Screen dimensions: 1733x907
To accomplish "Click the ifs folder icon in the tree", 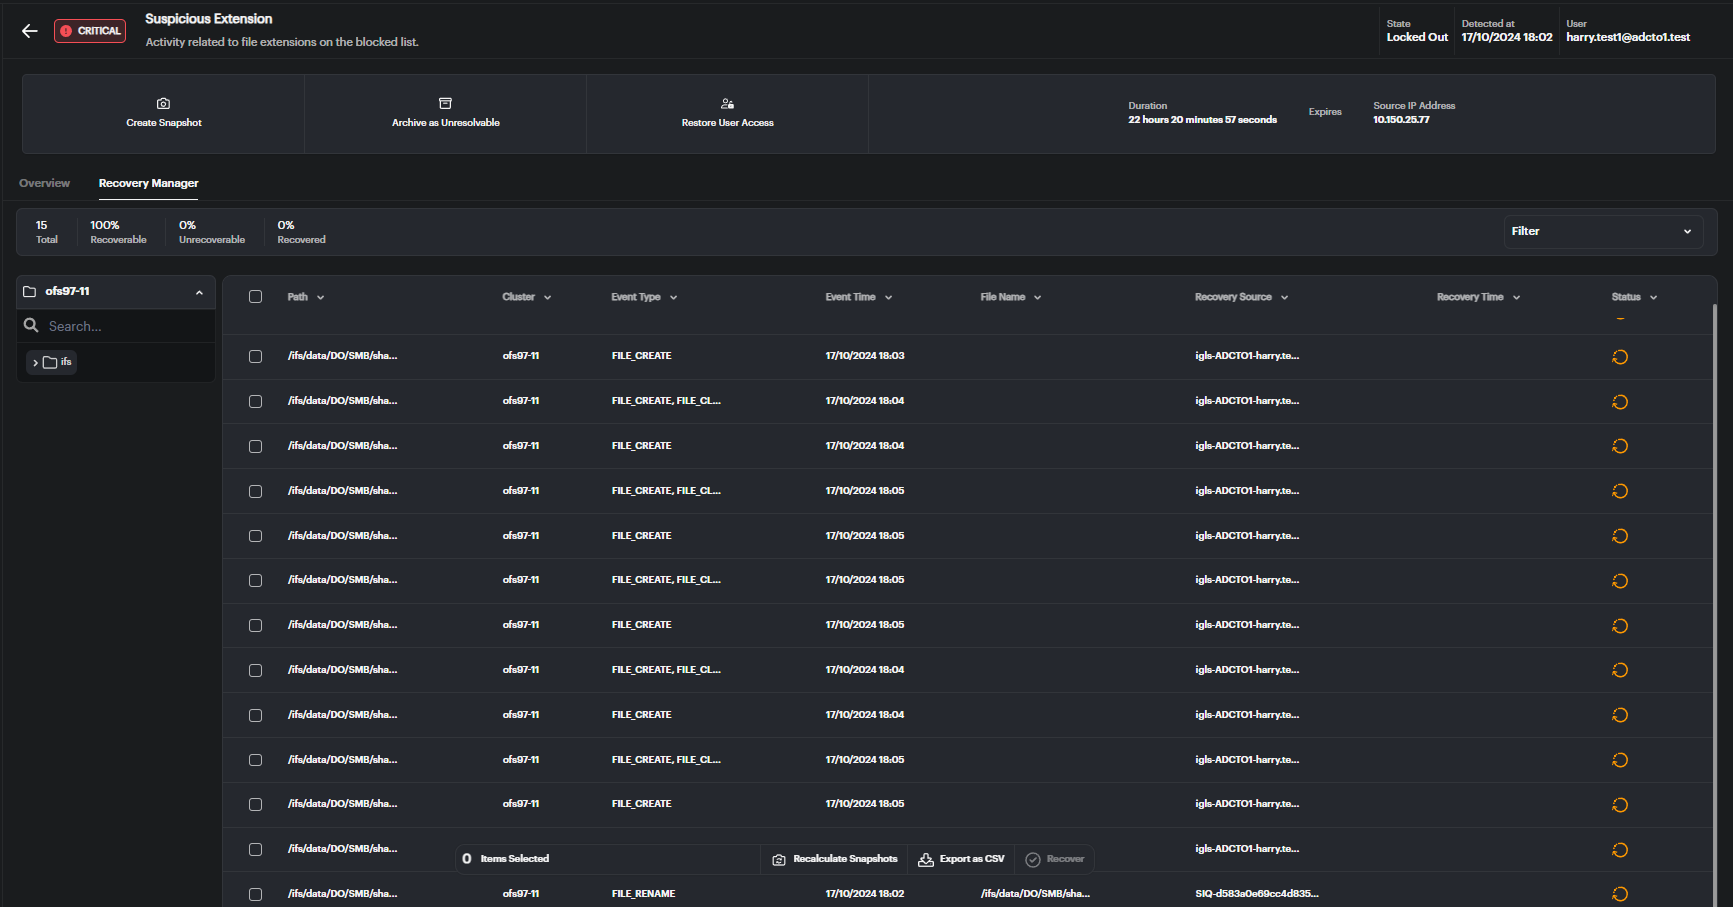I will 50,362.
